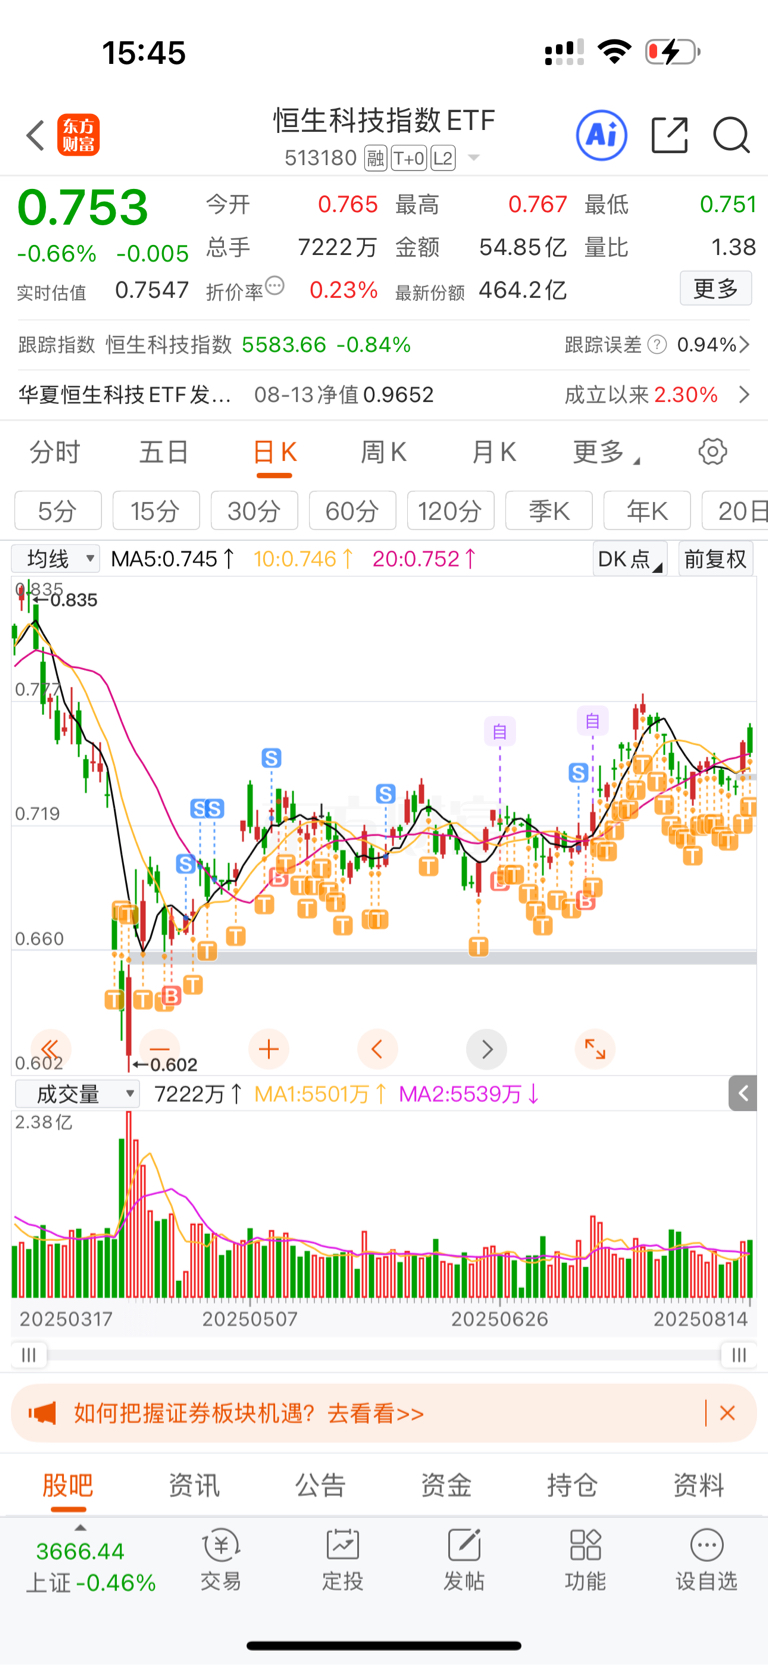This screenshot has height=1665, width=768.
Task: Zoom out chart with minus icon
Action: (x=160, y=1049)
